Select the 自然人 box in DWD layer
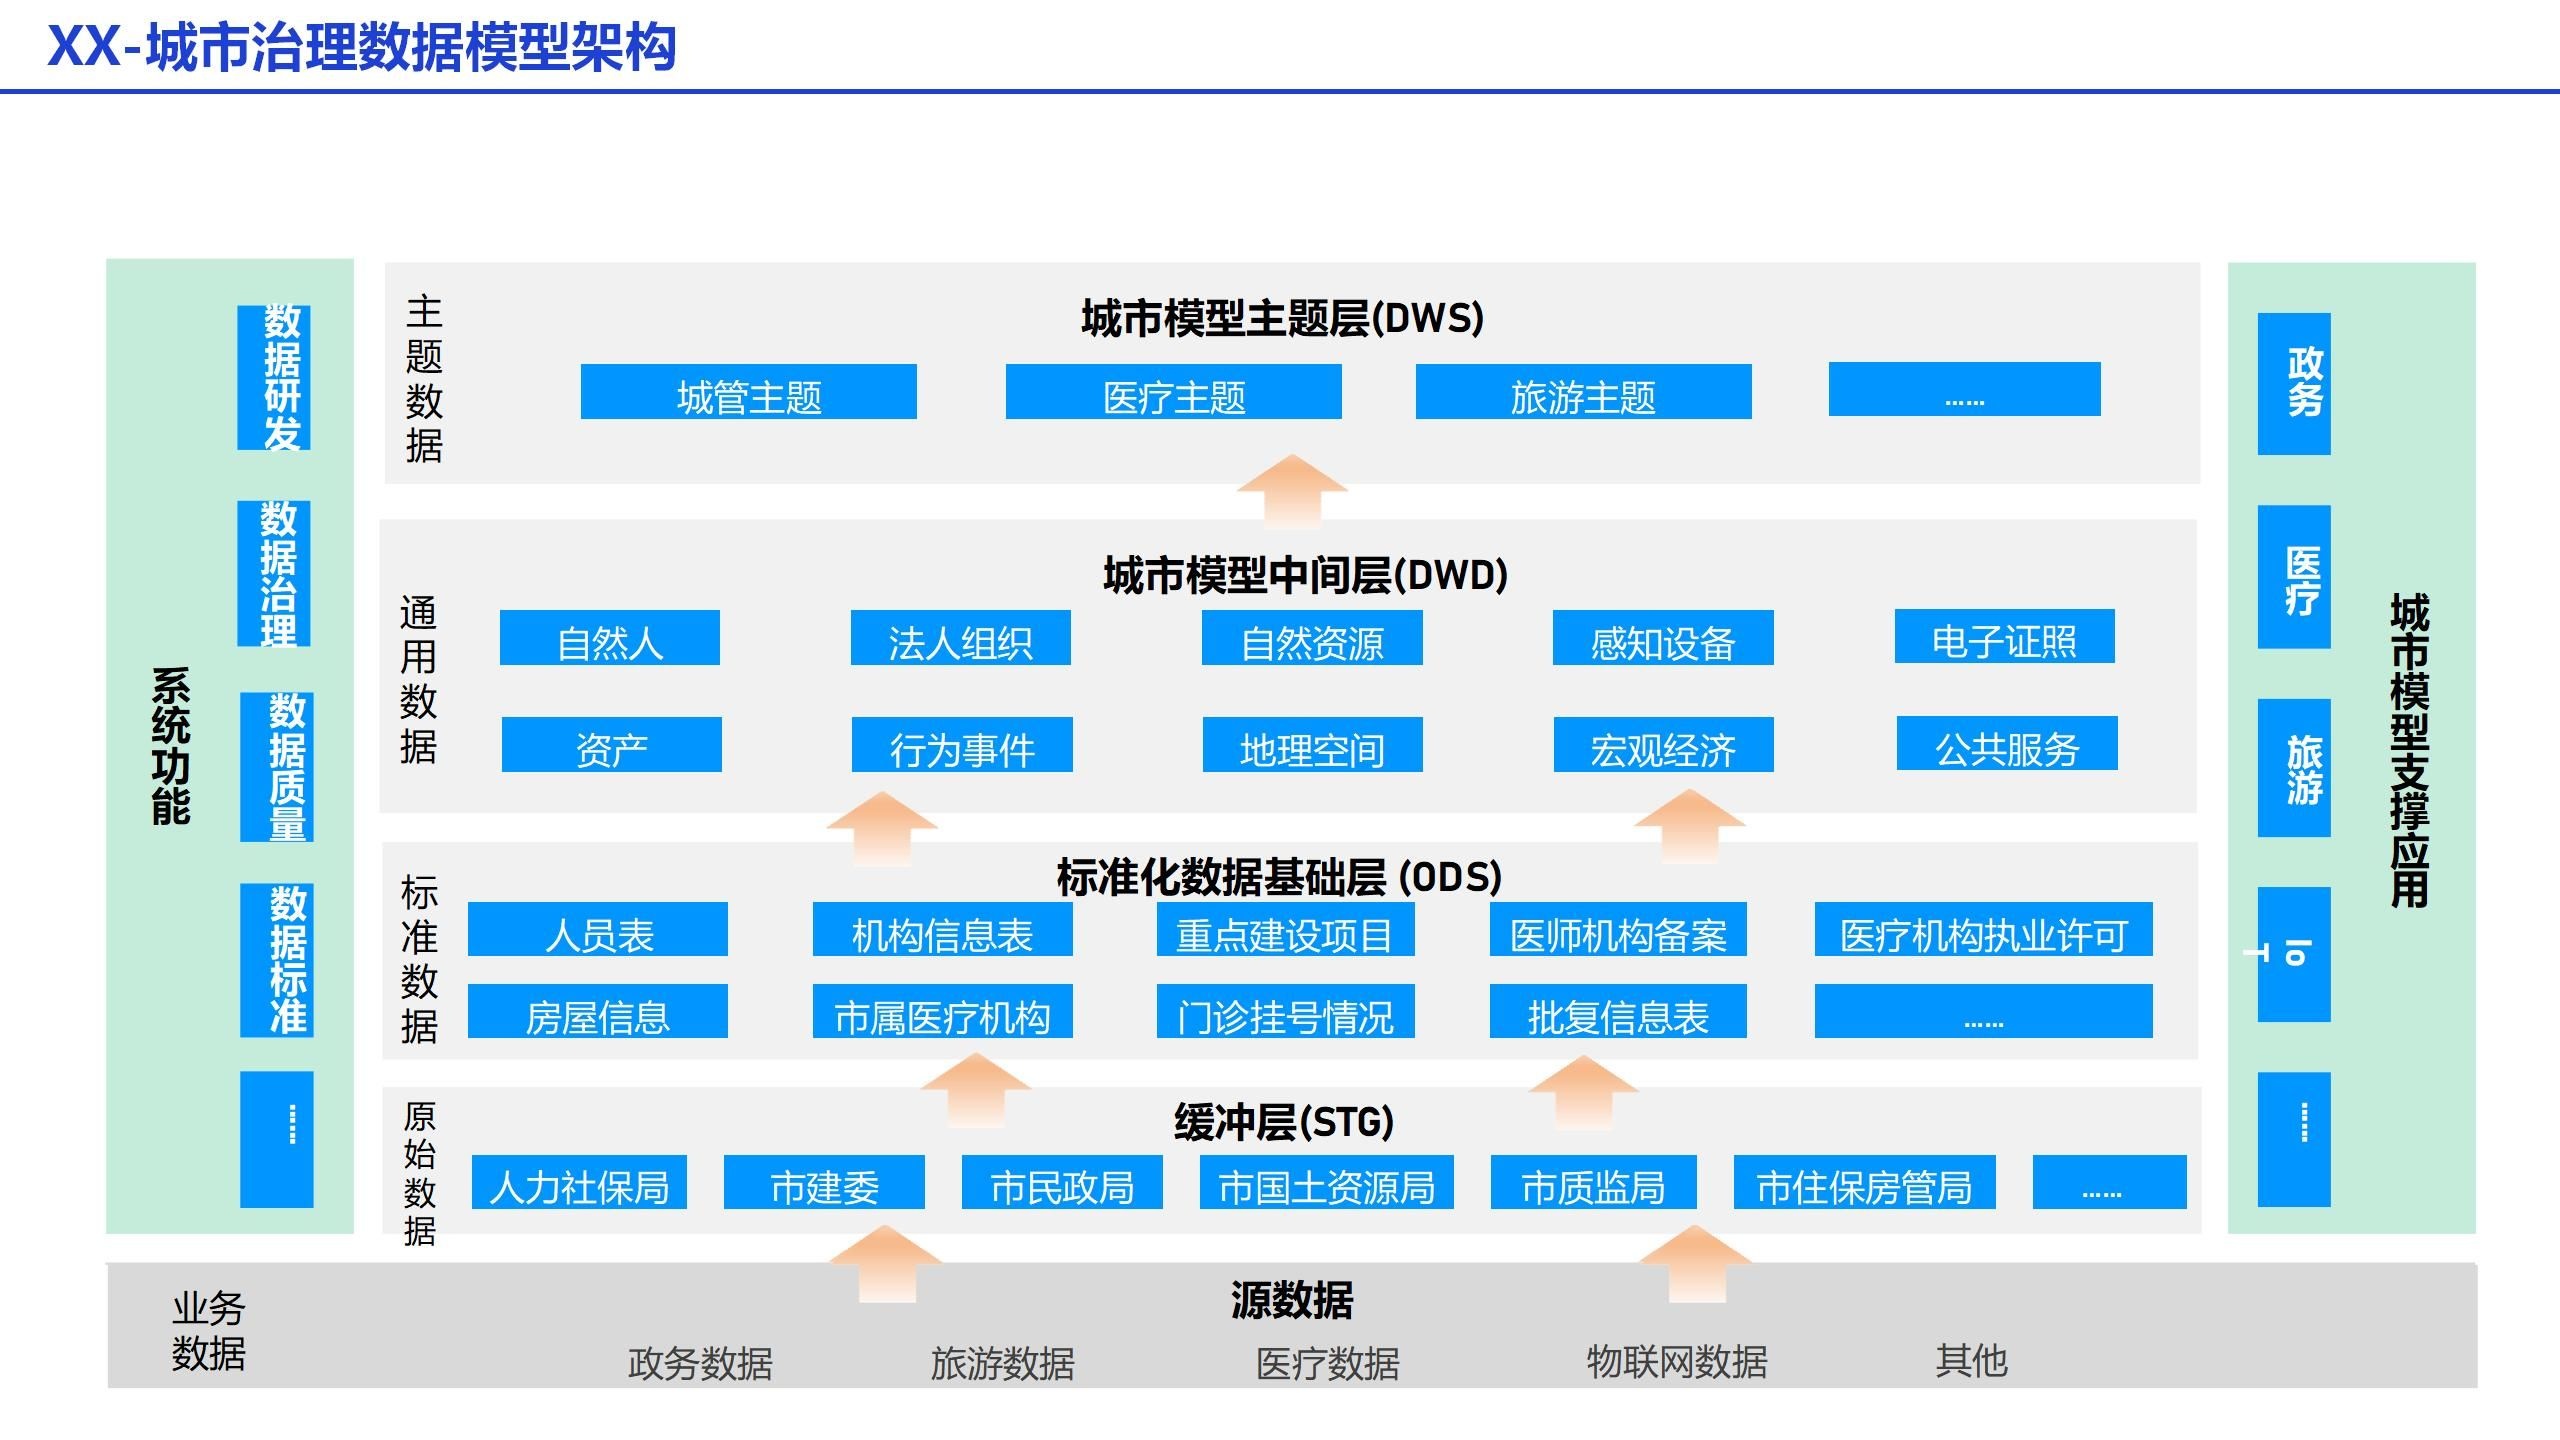Viewport: 2560px width, 1440px height. click(x=610, y=638)
